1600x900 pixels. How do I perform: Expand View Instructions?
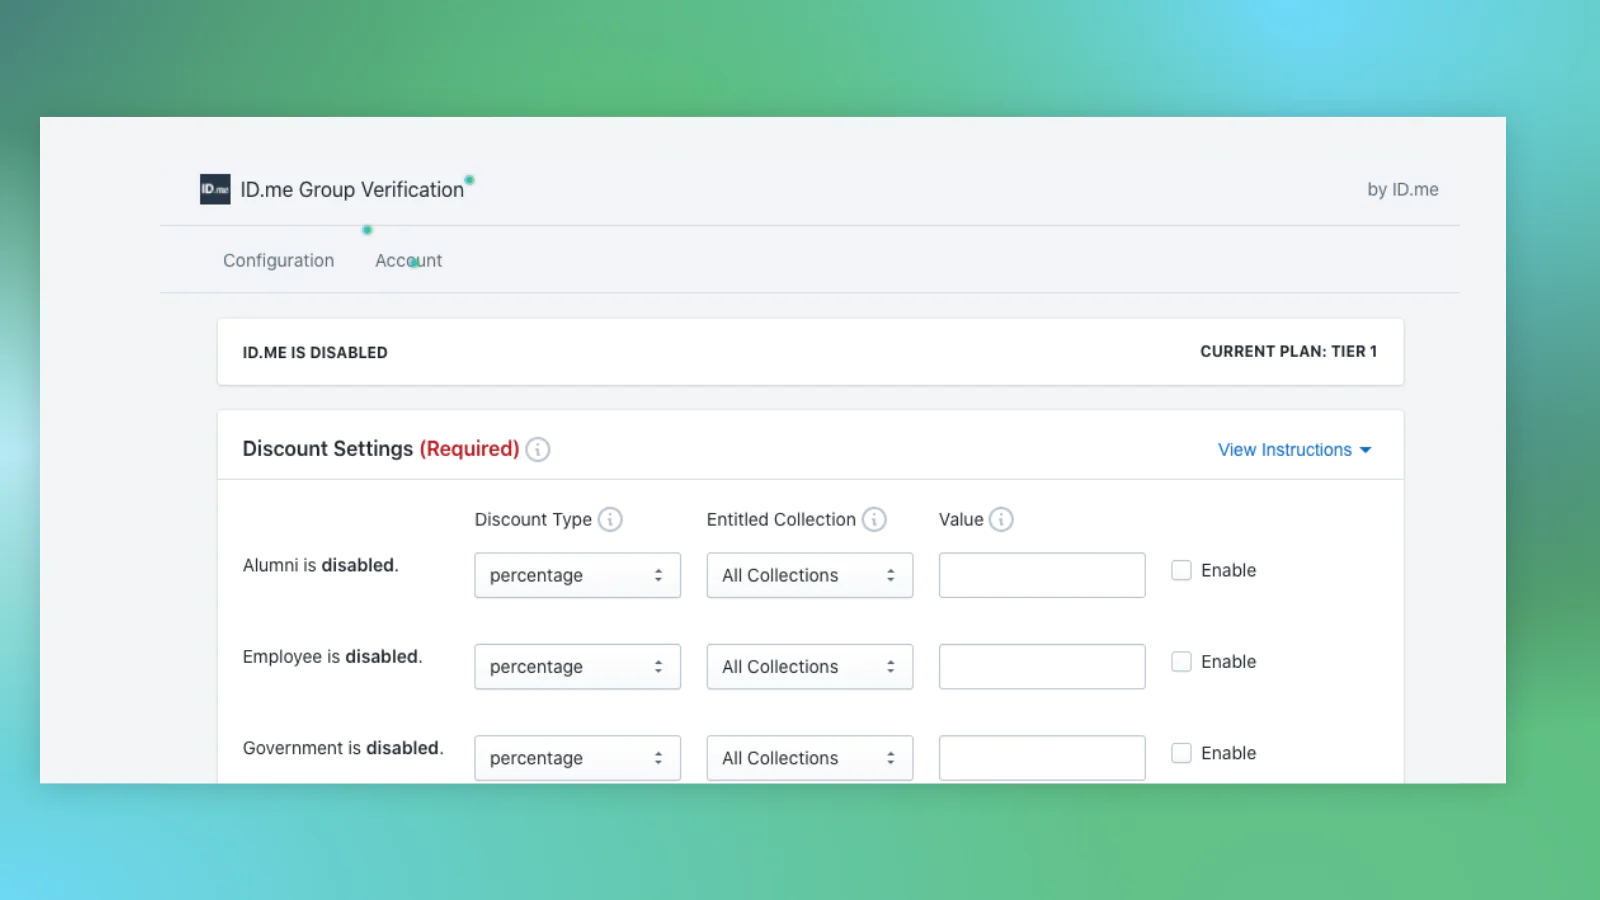tap(1294, 450)
